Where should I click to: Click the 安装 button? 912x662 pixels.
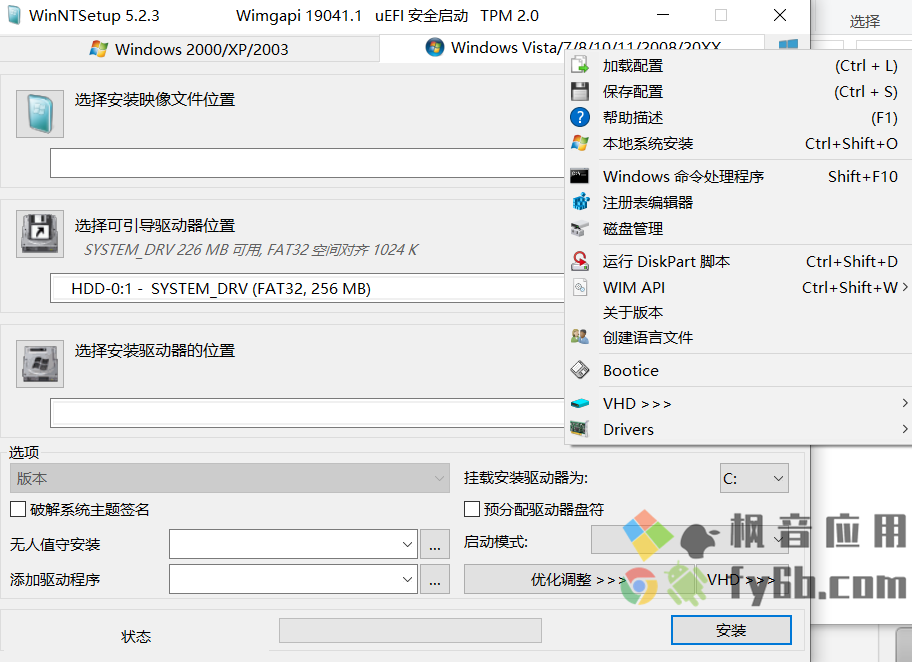pyautogui.click(x=731, y=630)
